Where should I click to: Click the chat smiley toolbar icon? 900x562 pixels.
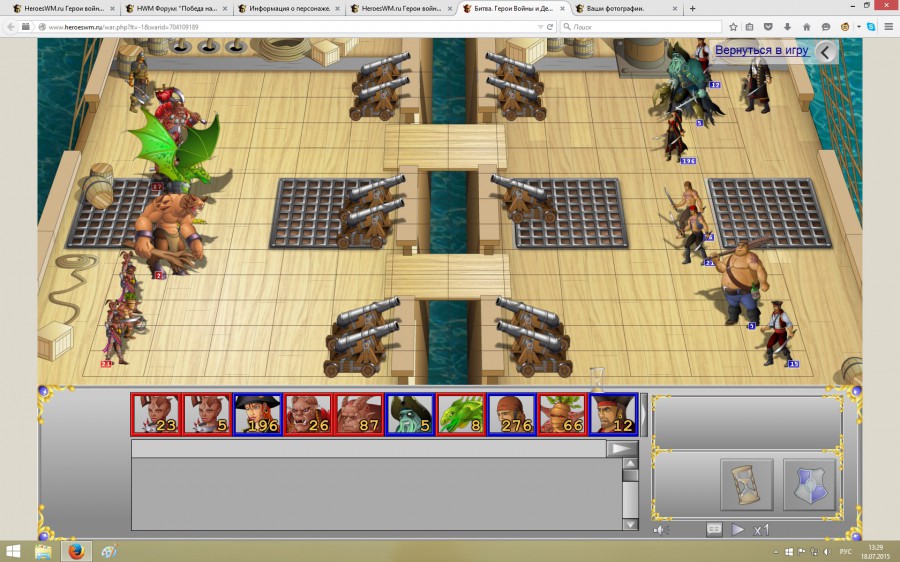[826, 27]
